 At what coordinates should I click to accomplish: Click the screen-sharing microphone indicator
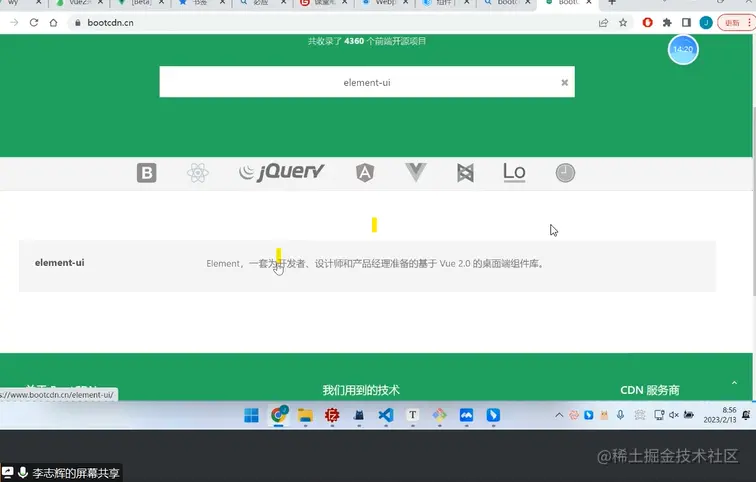[x=23, y=473]
